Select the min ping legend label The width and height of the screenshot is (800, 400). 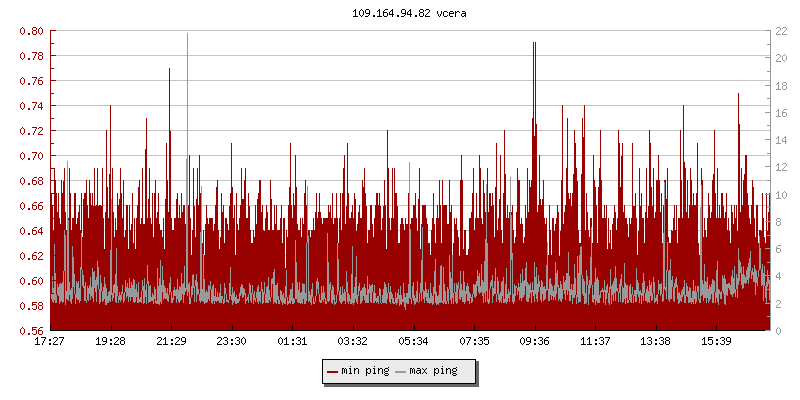pos(366,371)
